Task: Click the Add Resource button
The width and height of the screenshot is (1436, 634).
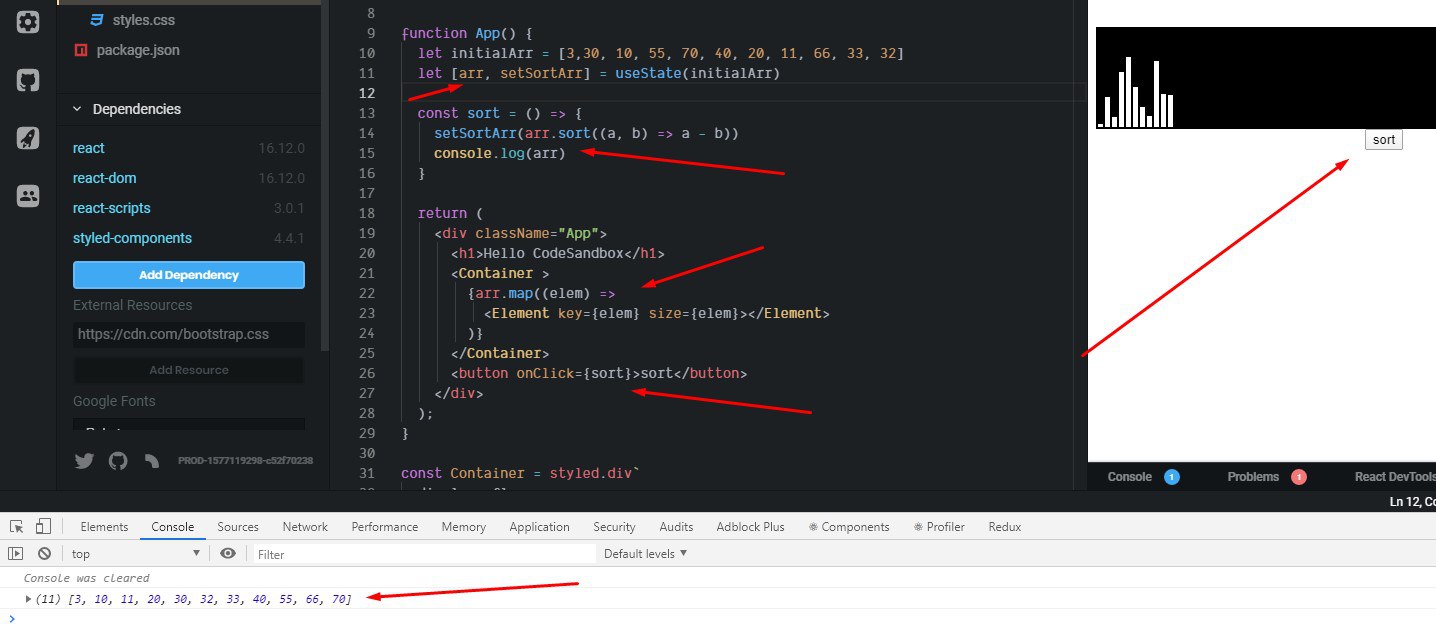Action: pyautogui.click(x=189, y=370)
